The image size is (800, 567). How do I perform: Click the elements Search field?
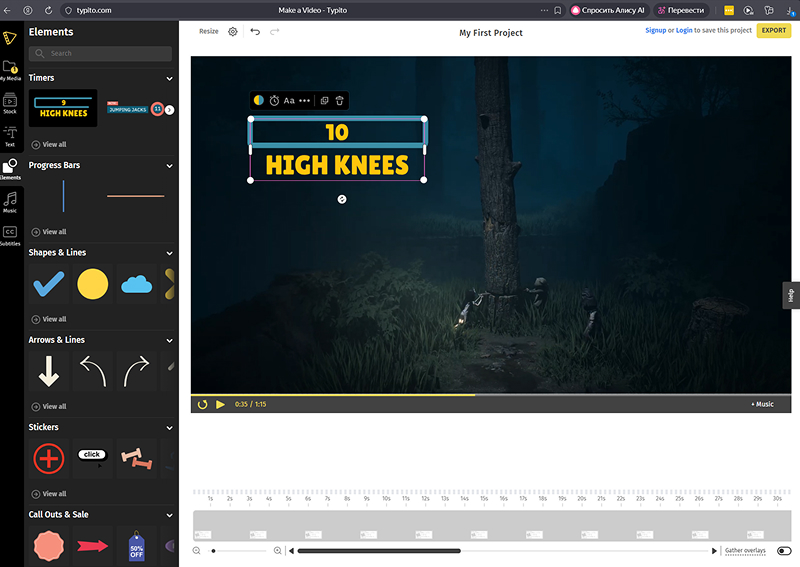click(100, 53)
